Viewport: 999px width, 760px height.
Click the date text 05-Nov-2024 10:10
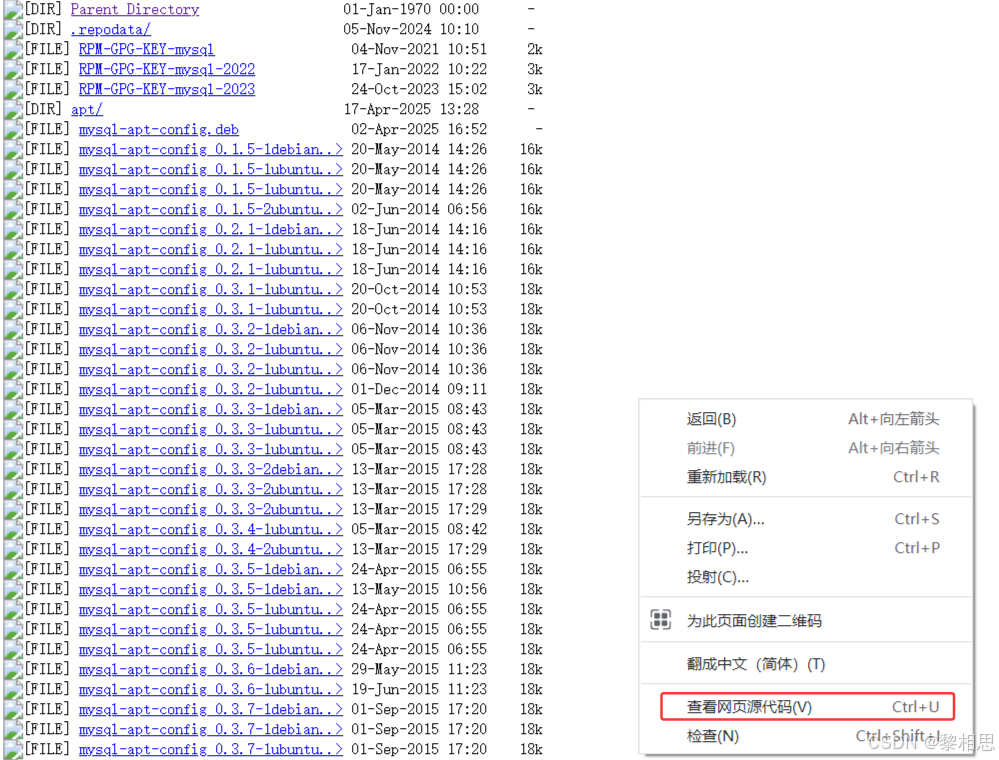pyautogui.click(x=411, y=29)
